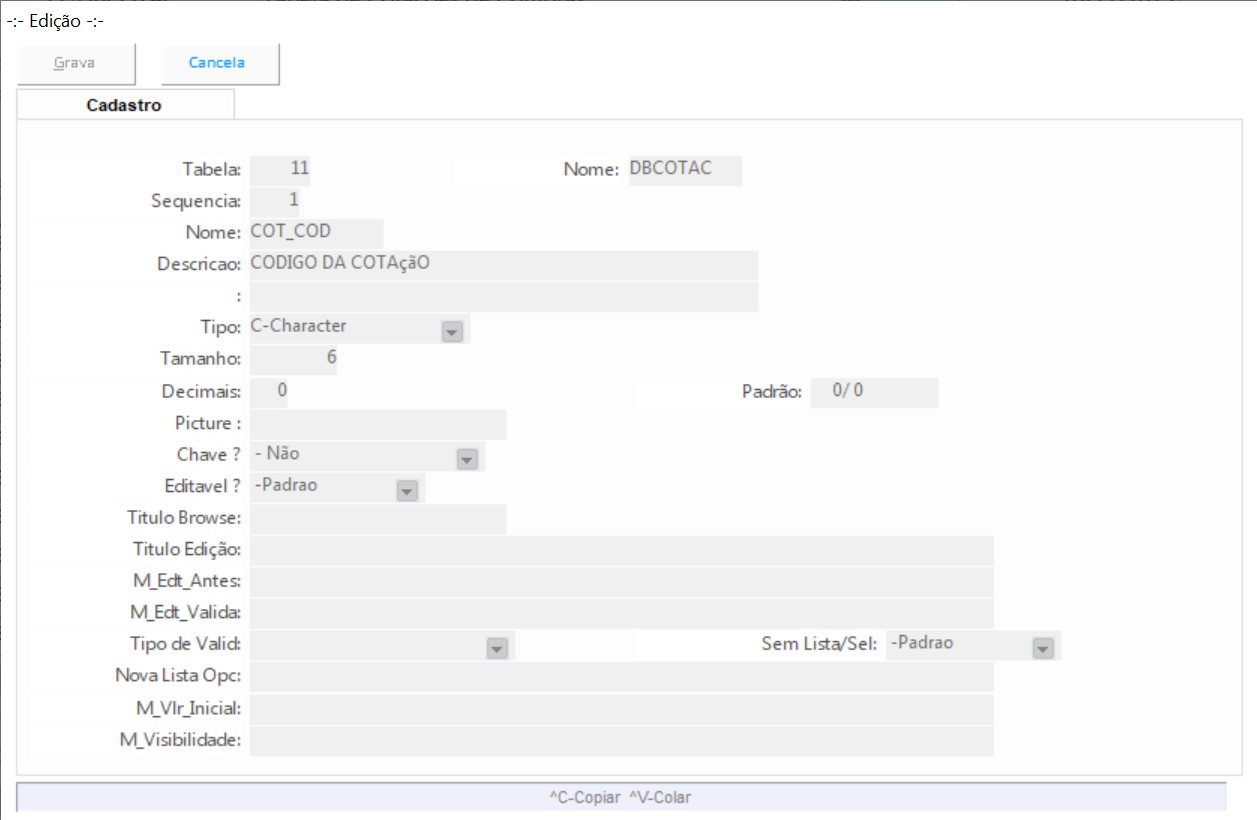Open the Tipo C-Character dropdown
Viewport: 1257px width, 820px height.
click(x=452, y=331)
